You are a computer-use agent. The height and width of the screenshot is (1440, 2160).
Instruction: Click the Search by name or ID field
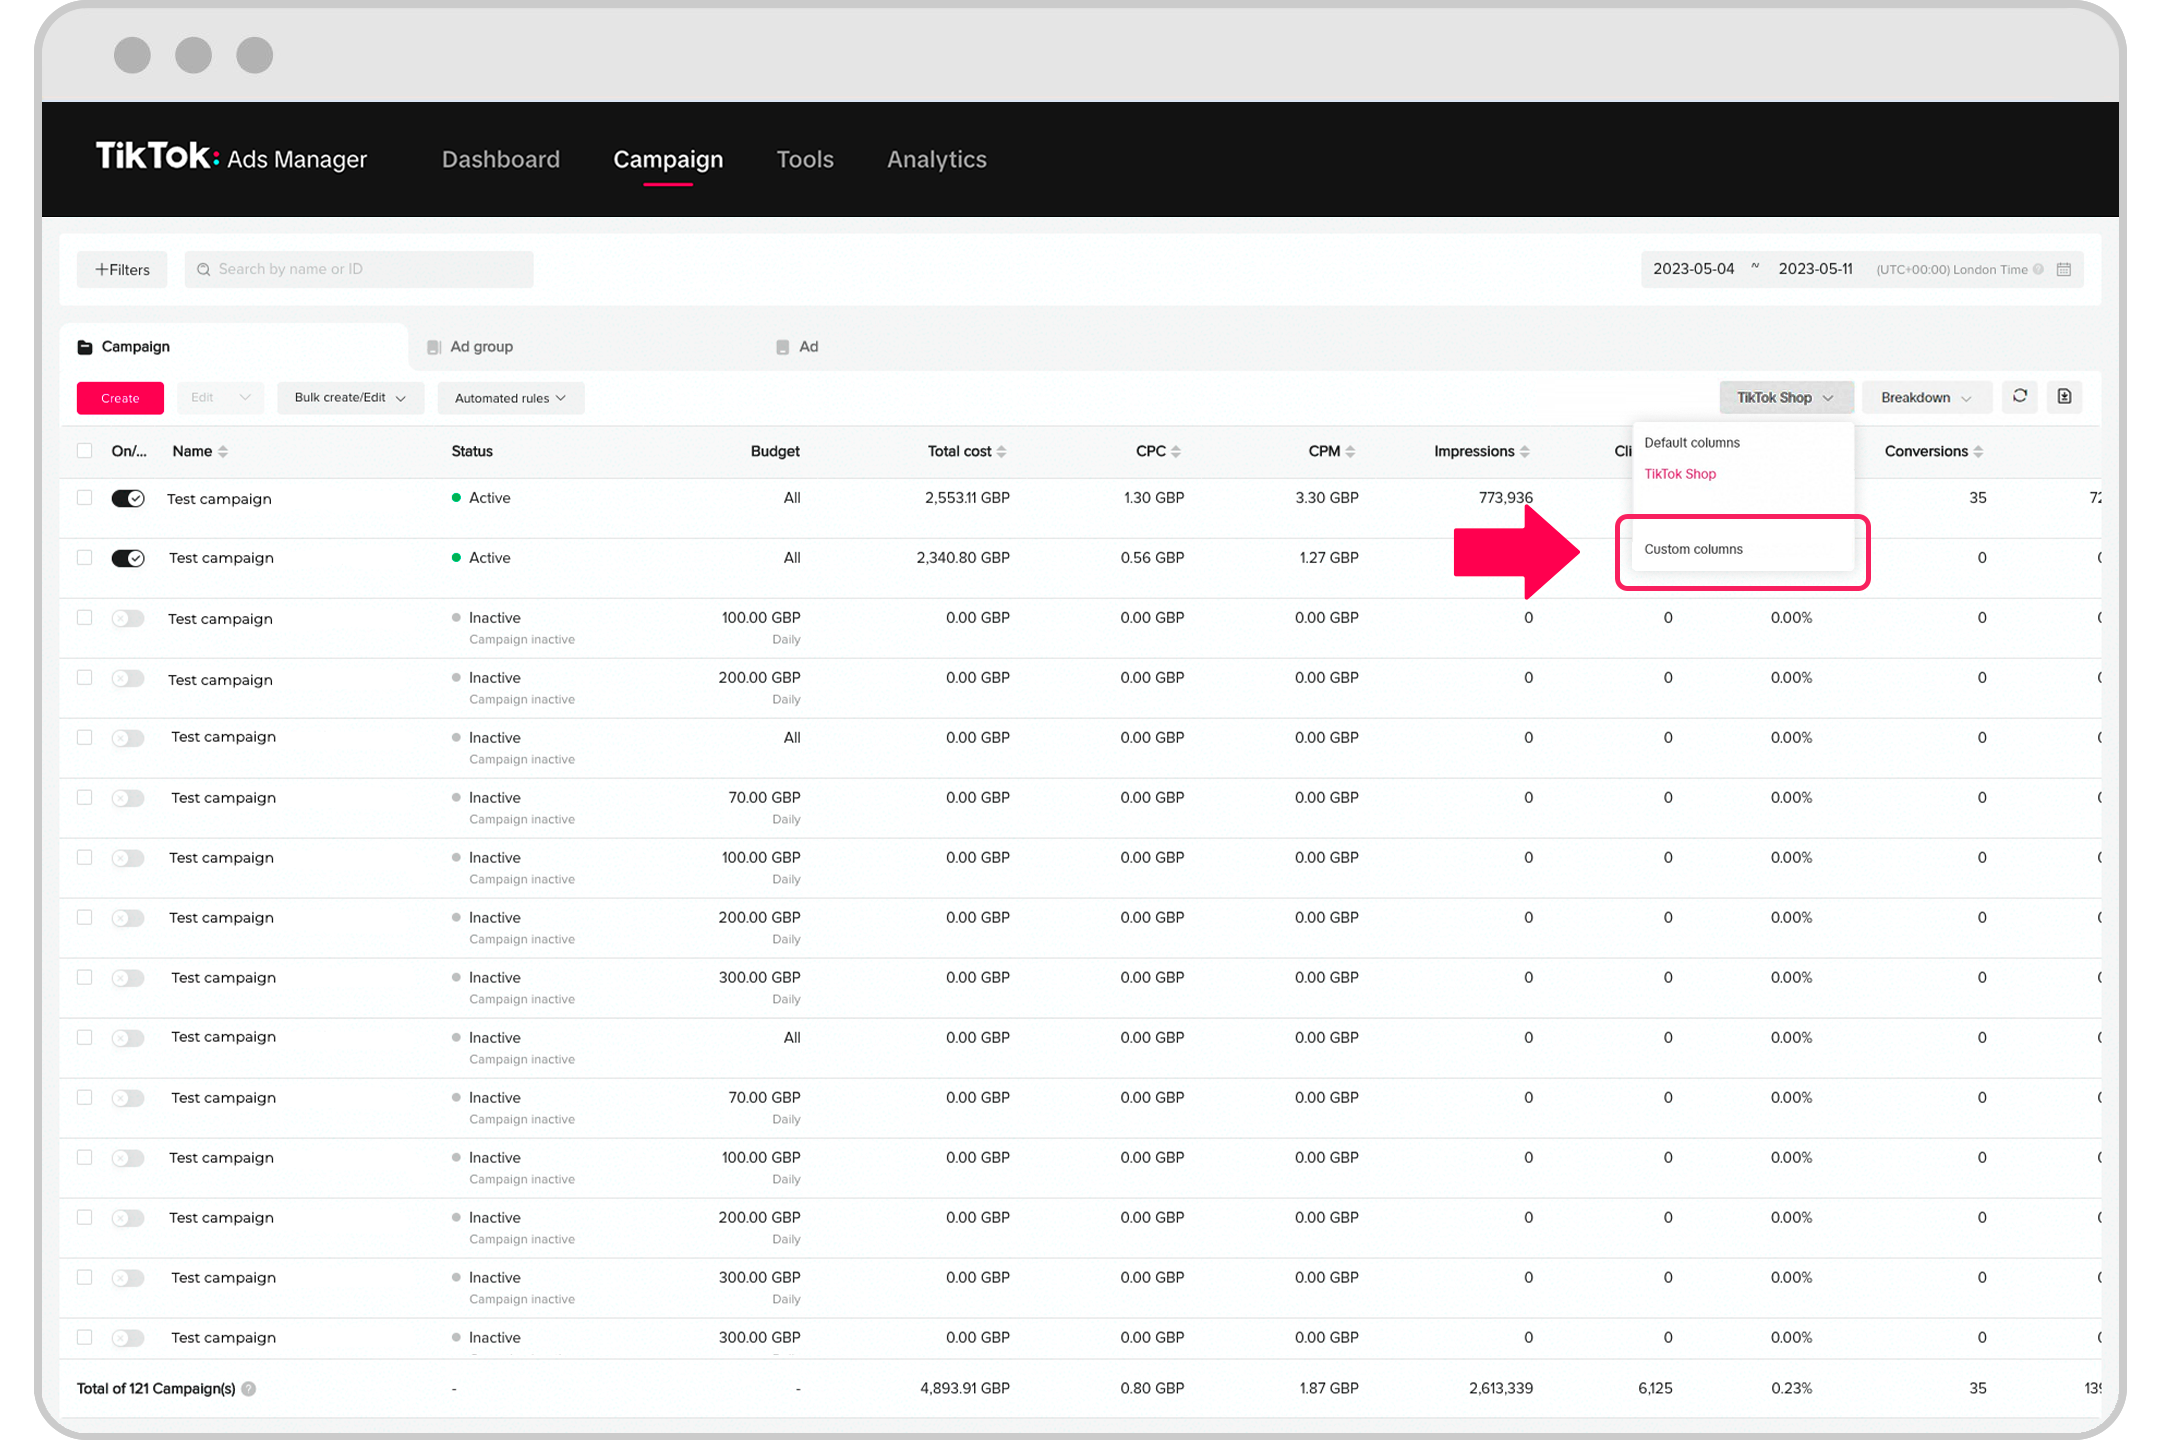(x=360, y=269)
